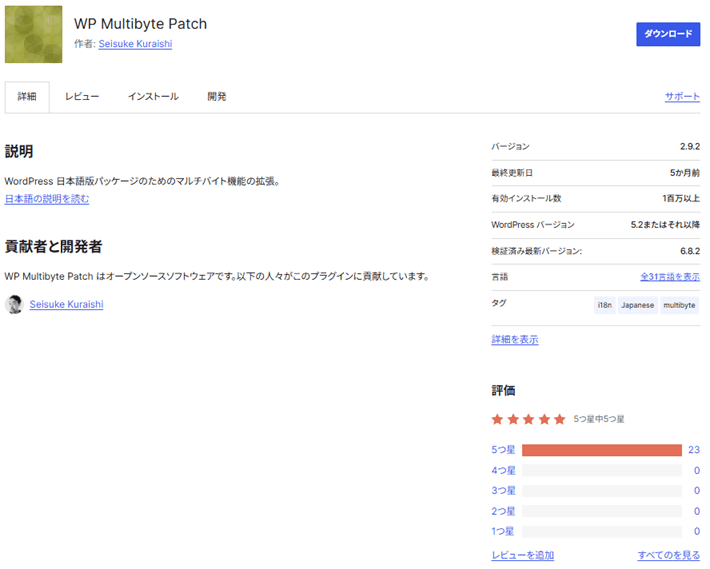Viewport: 710px width, 569px height.
Task: Click the fourth rating star
Action: pos(544,419)
